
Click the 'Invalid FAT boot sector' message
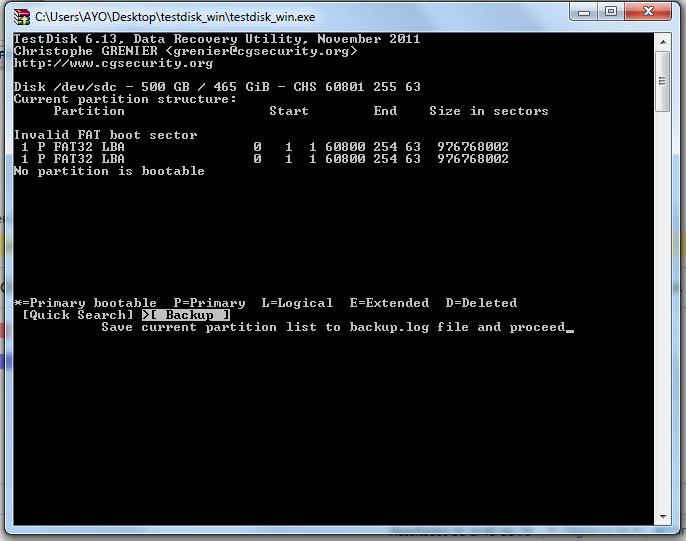(x=105, y=135)
